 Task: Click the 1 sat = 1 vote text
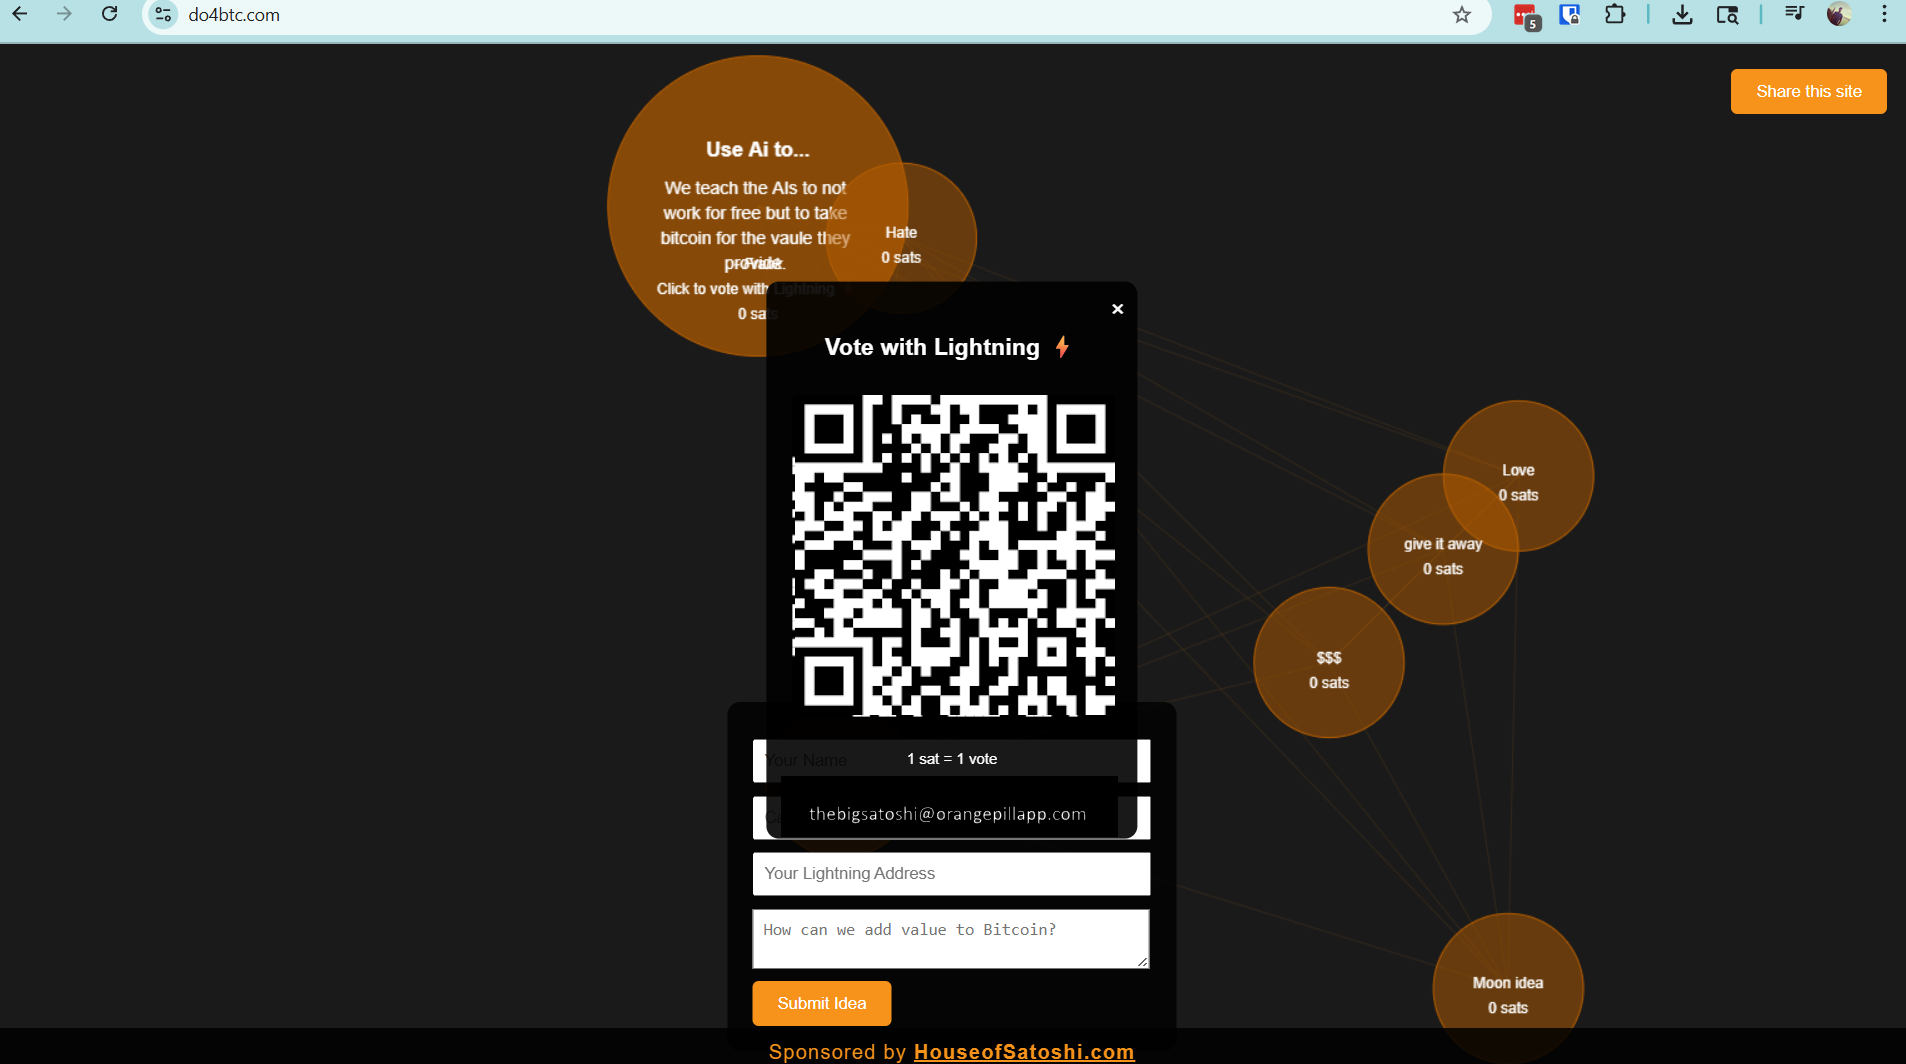click(952, 759)
